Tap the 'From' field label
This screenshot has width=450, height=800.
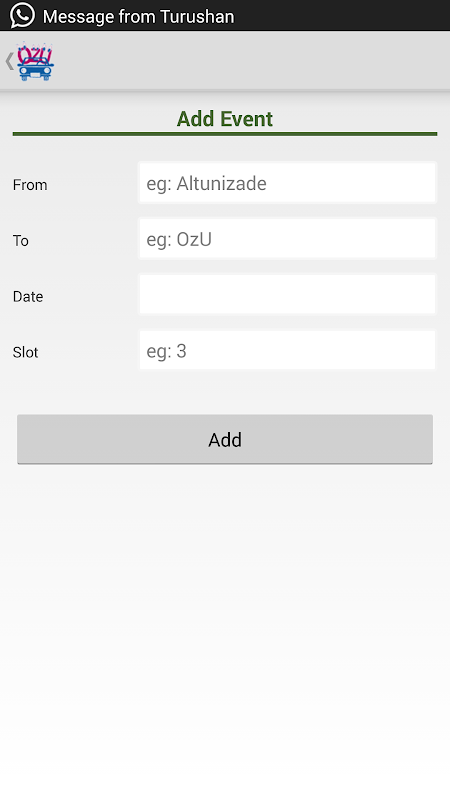click(x=30, y=185)
